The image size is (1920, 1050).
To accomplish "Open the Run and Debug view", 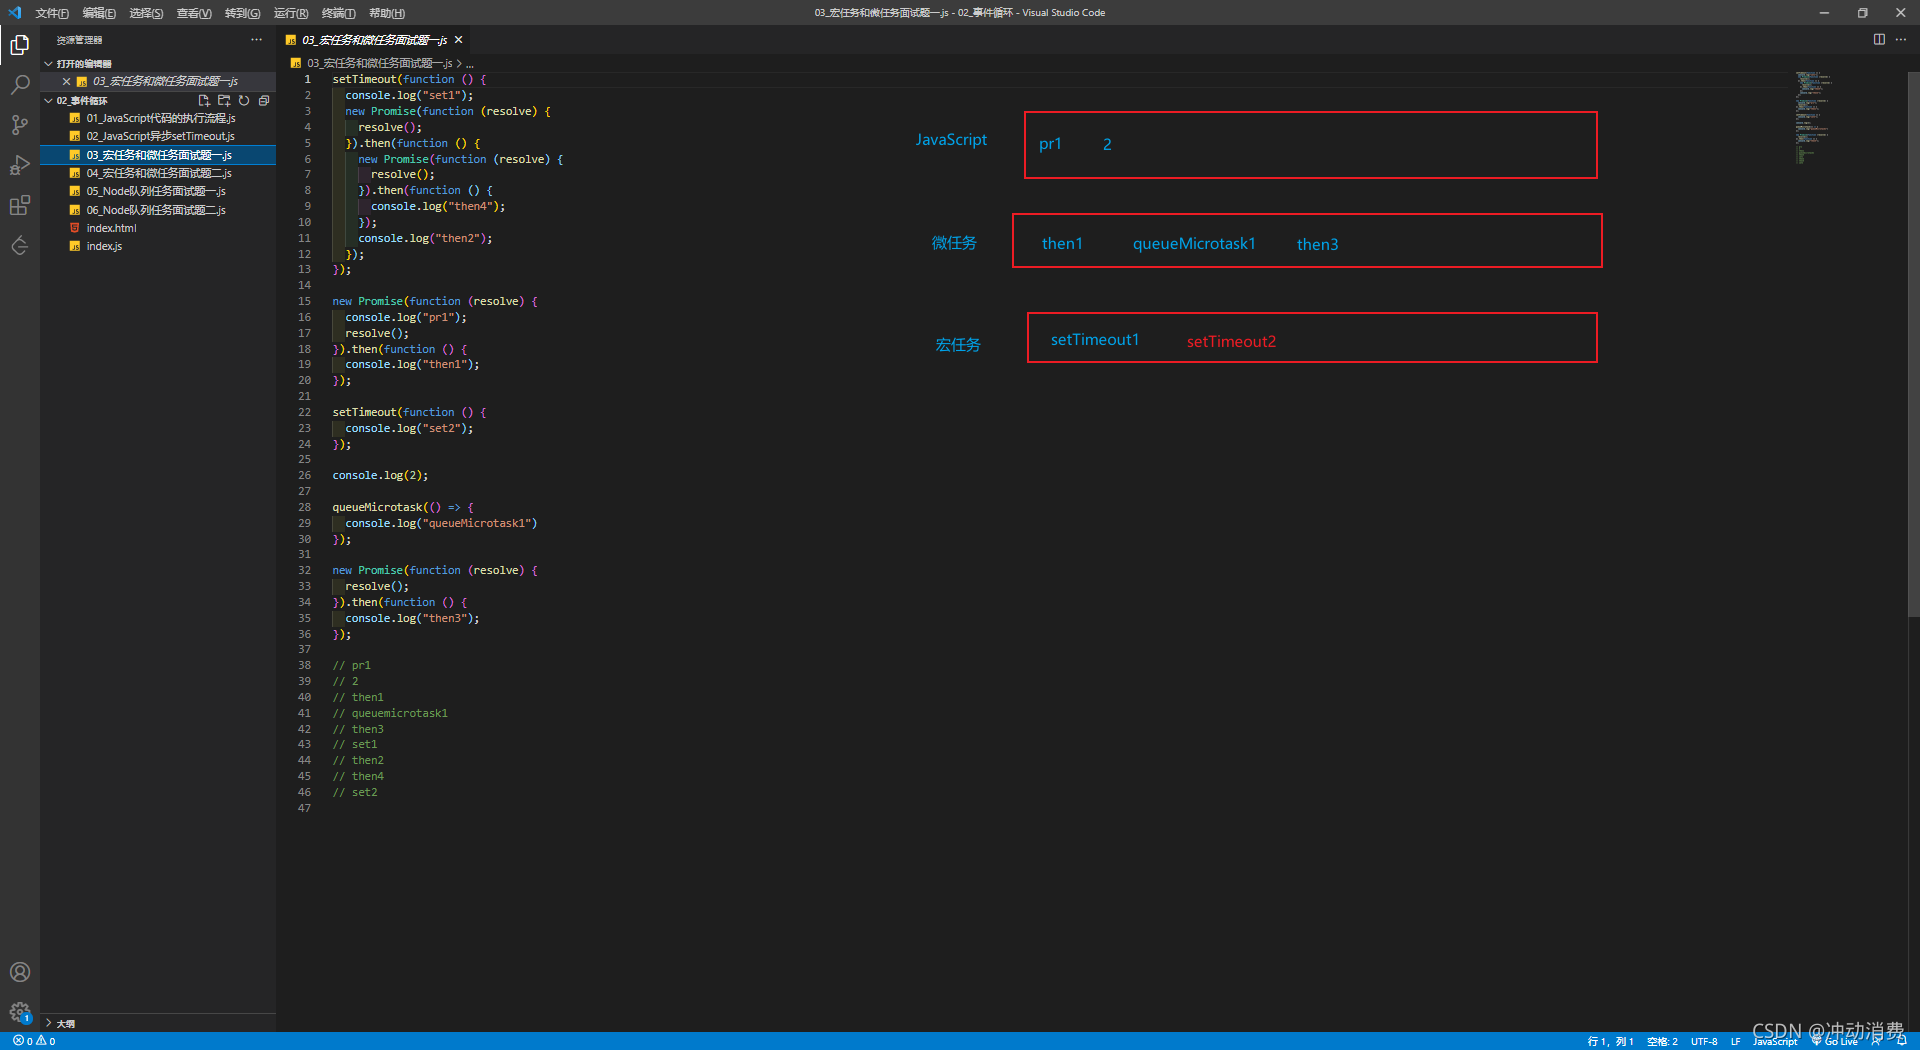I will coord(19,165).
